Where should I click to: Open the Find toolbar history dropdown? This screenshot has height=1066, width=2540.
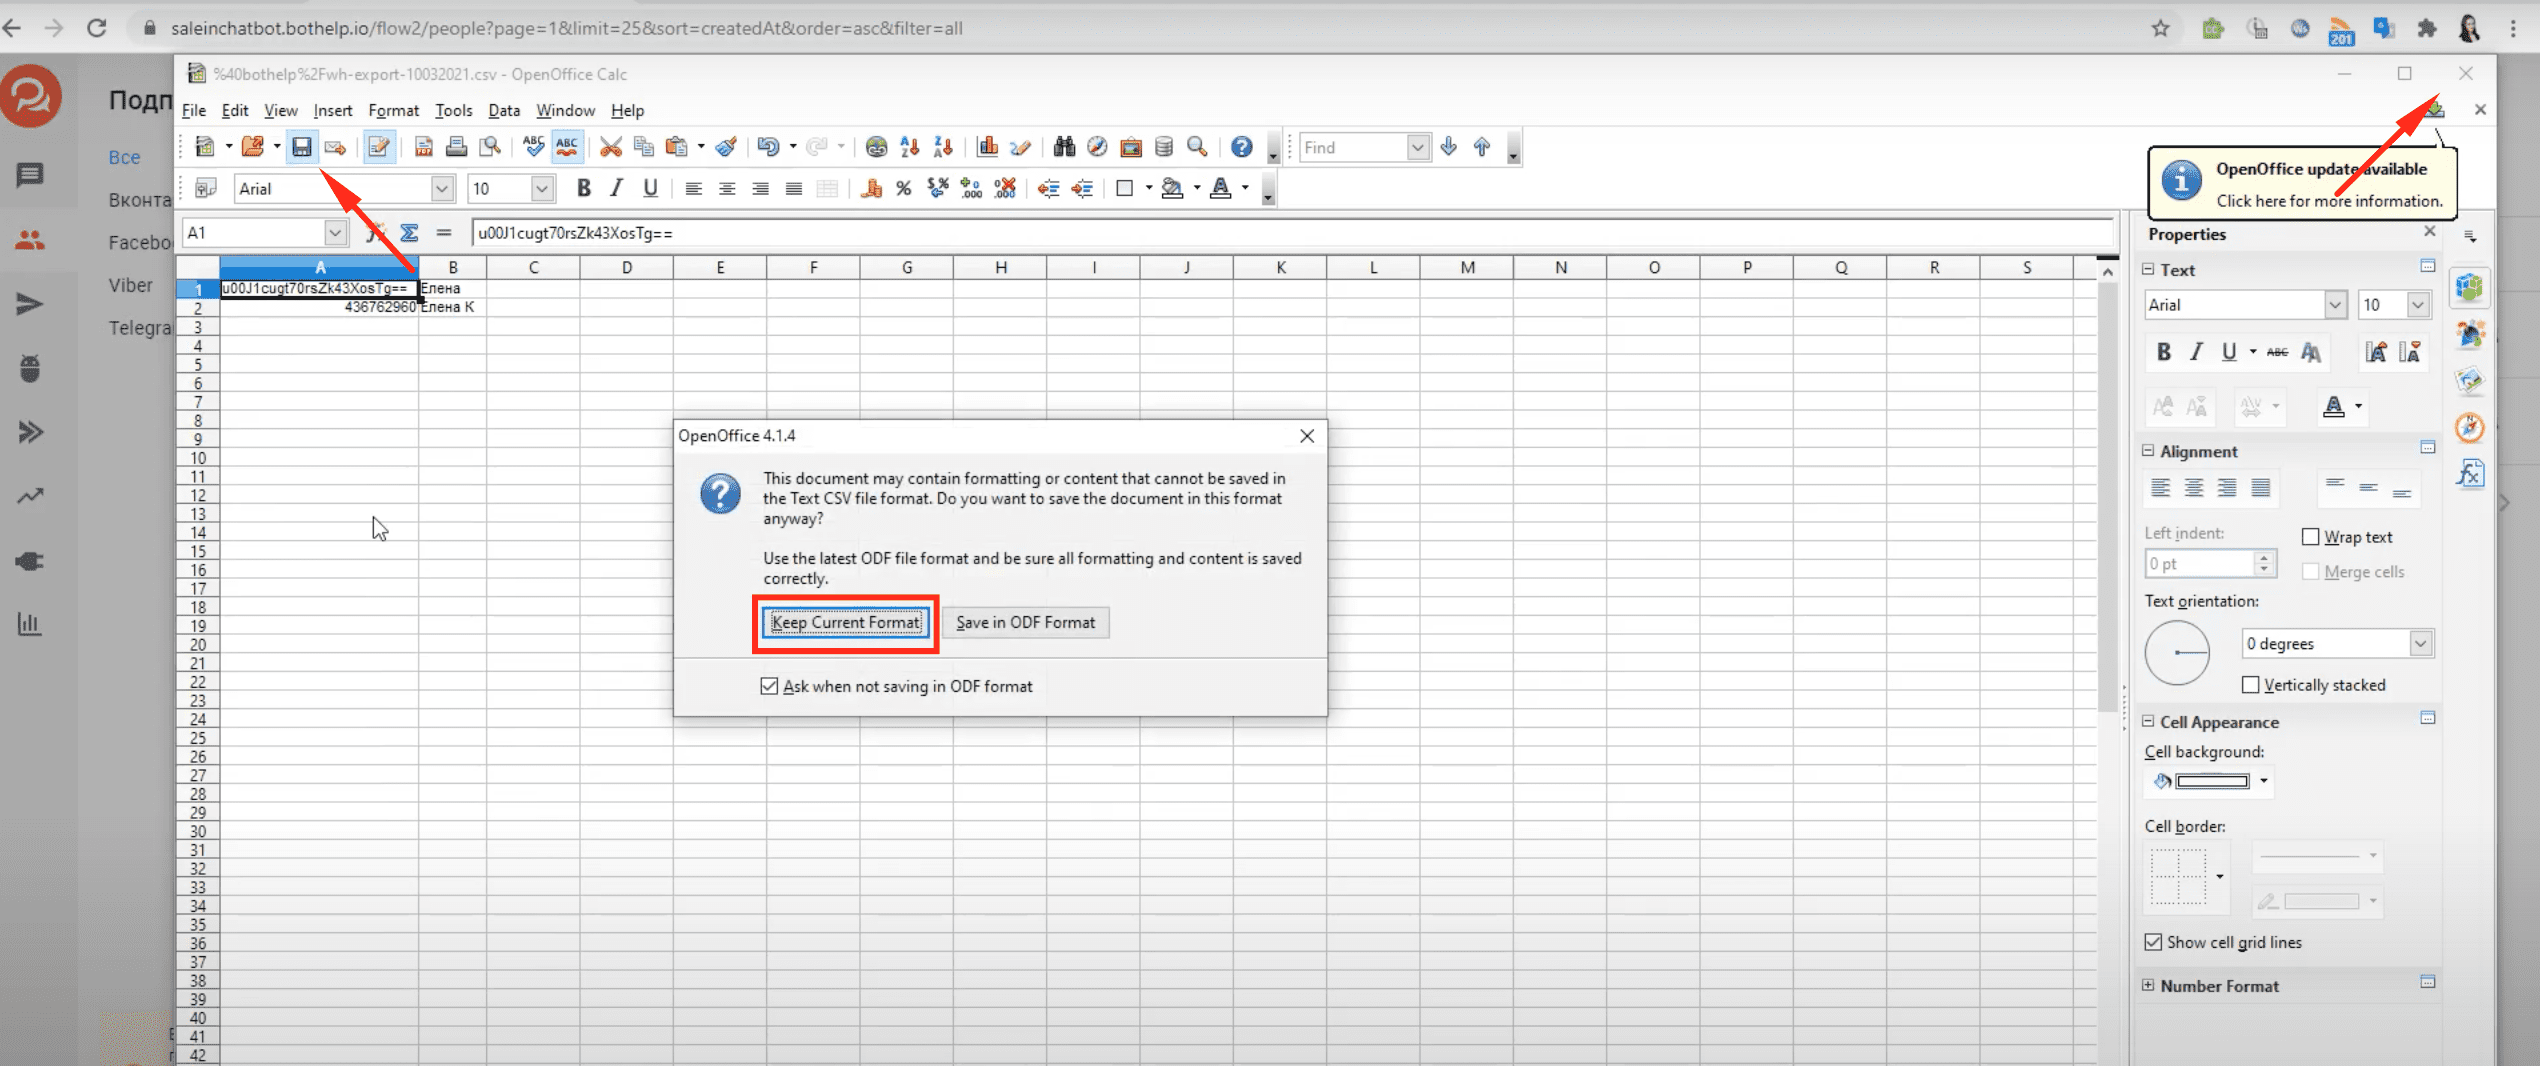[x=1418, y=147]
